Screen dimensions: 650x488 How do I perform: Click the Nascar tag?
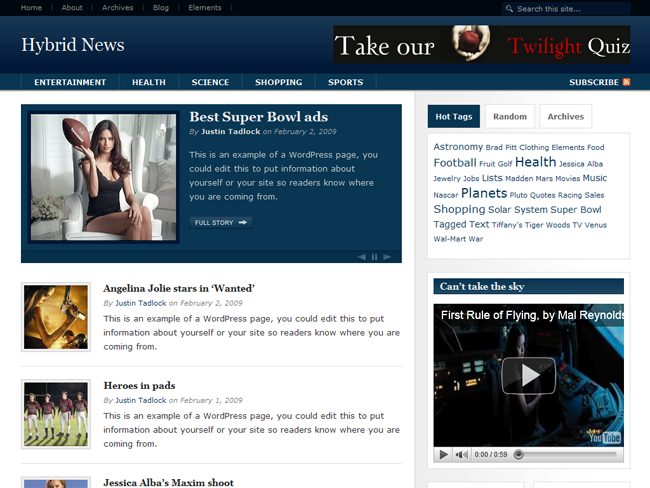click(446, 195)
